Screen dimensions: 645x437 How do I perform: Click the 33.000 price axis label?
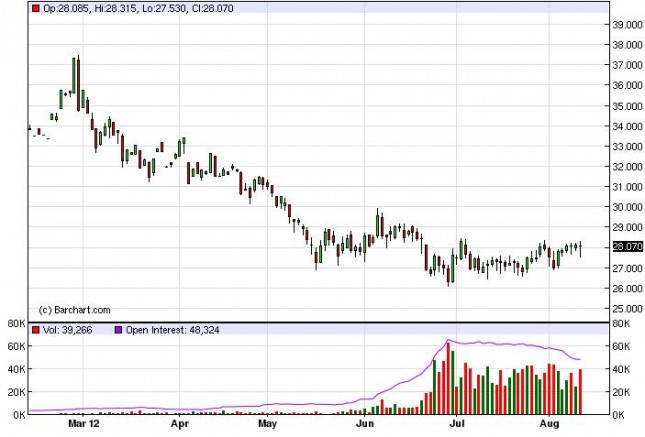(x=627, y=146)
